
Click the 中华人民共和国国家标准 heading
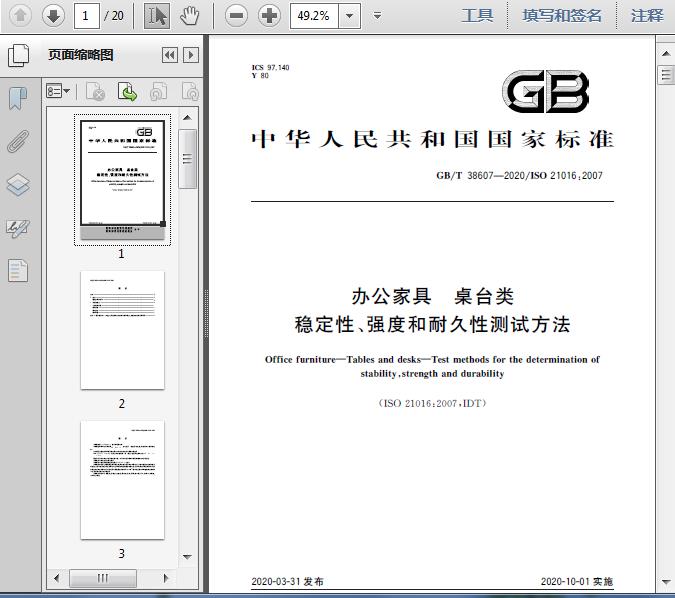coord(432,139)
